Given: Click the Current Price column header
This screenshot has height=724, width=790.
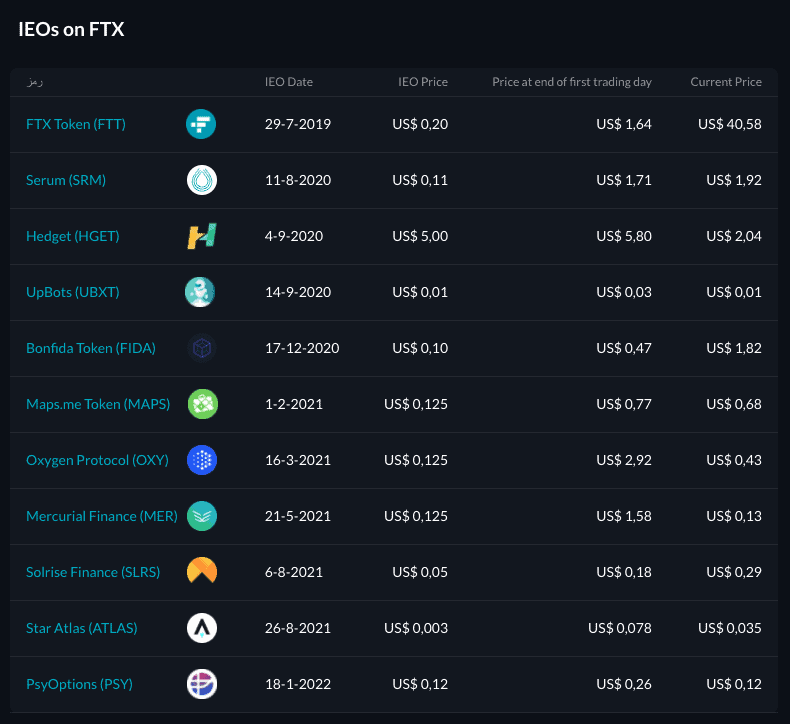Looking at the screenshot, I should [726, 82].
